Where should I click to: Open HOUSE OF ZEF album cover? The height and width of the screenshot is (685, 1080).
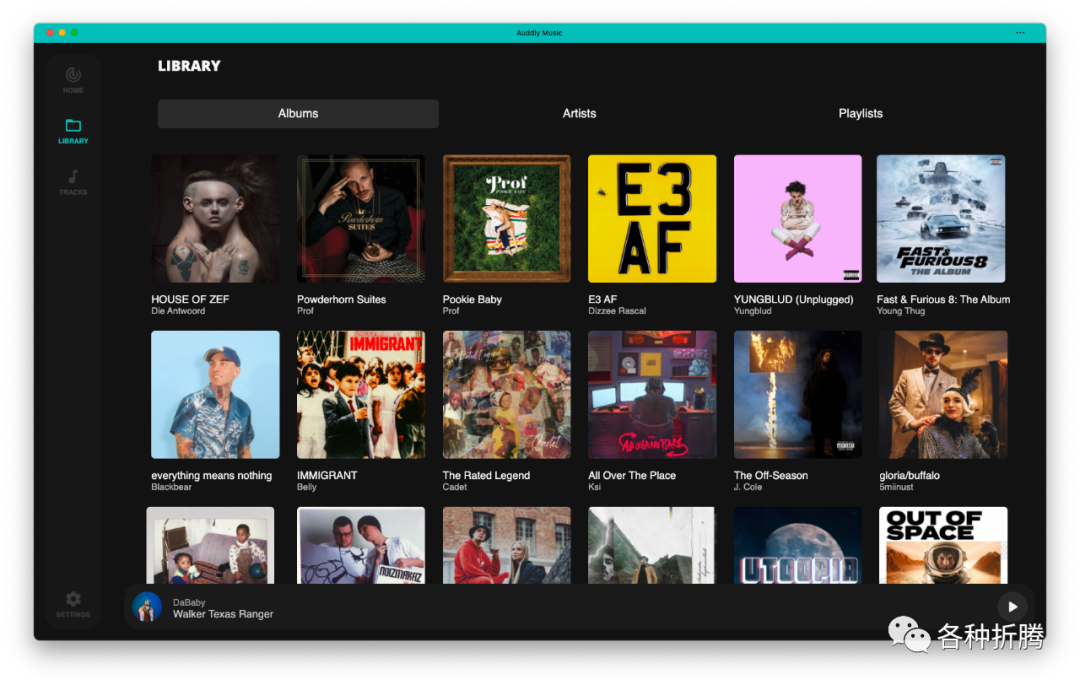click(216, 219)
